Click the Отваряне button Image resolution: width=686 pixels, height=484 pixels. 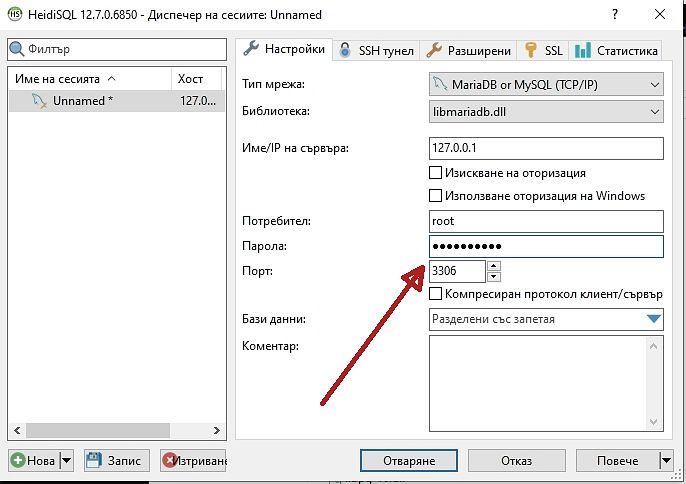click(409, 460)
